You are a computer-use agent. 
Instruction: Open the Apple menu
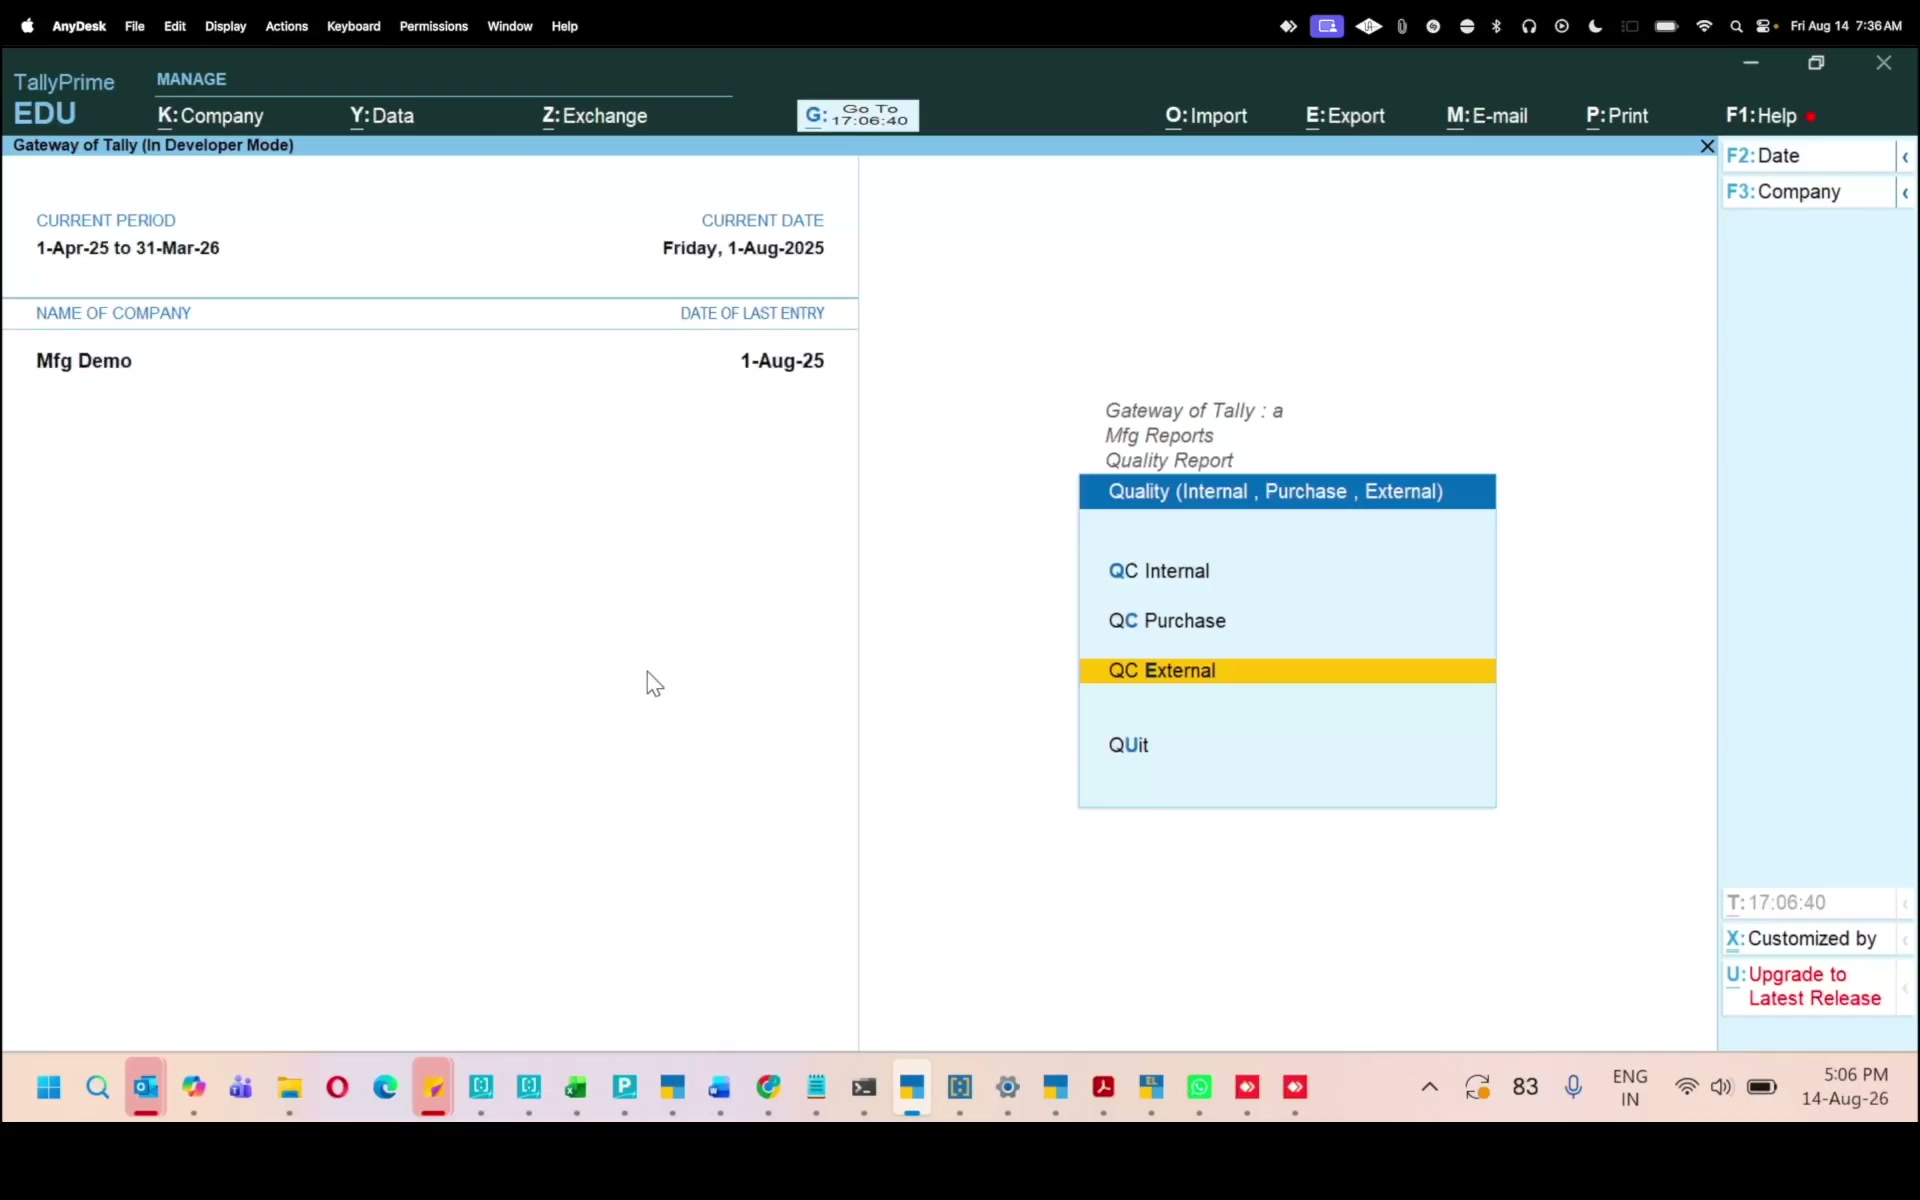(28, 26)
